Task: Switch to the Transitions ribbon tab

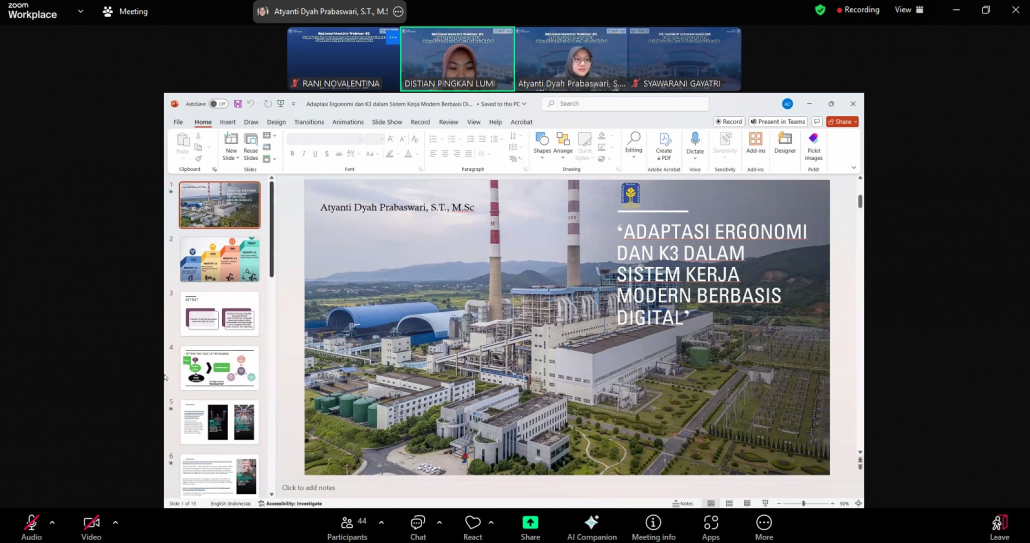Action: pyautogui.click(x=309, y=122)
